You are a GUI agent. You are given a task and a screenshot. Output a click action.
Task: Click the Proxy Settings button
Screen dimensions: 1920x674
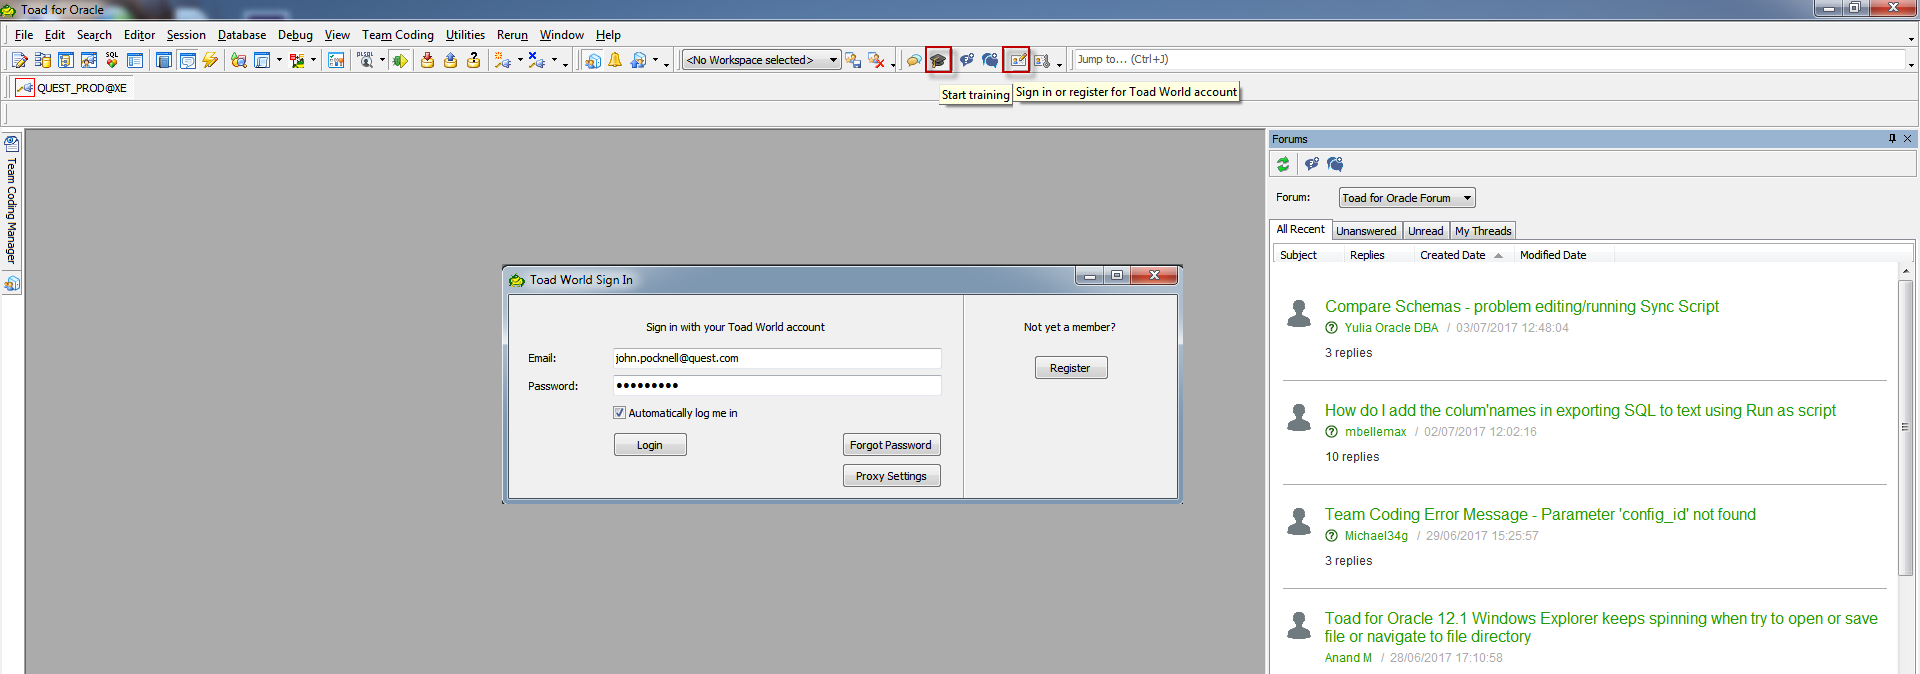(891, 476)
